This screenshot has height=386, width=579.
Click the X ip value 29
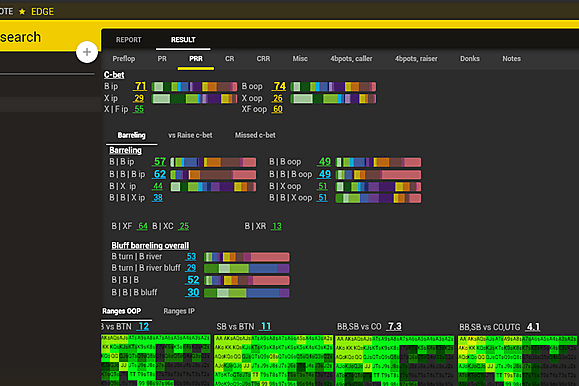(x=139, y=98)
